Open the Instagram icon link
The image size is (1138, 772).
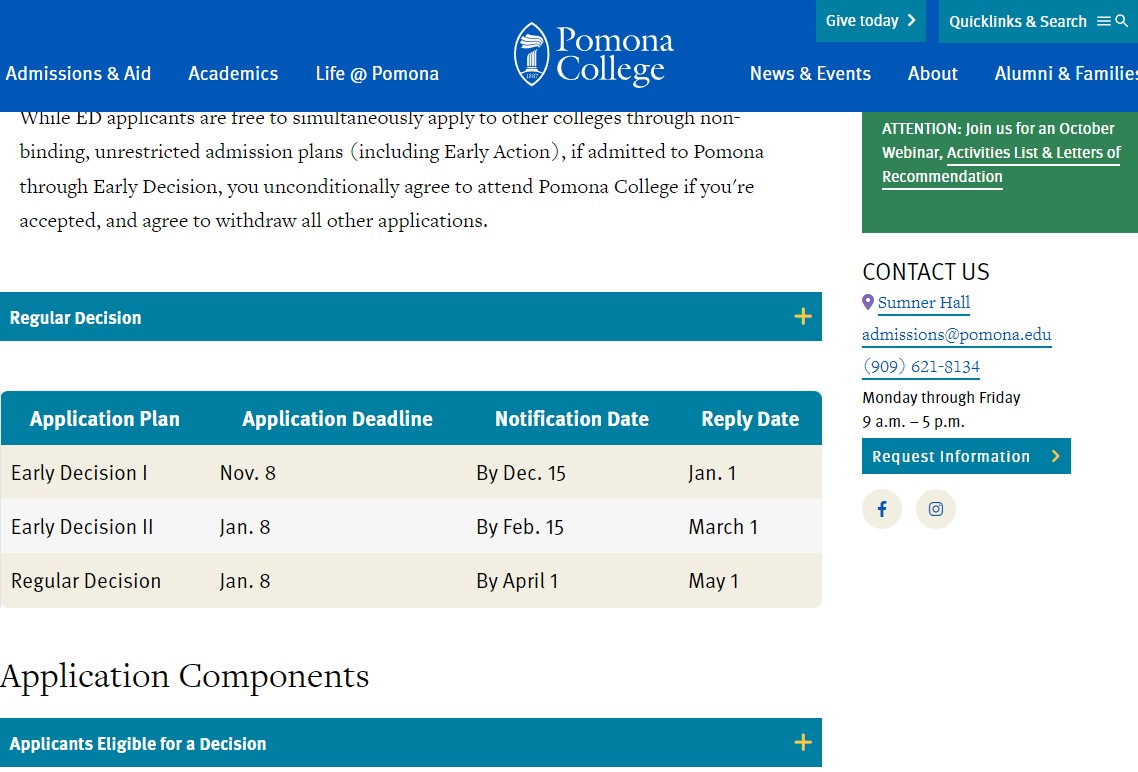click(936, 509)
